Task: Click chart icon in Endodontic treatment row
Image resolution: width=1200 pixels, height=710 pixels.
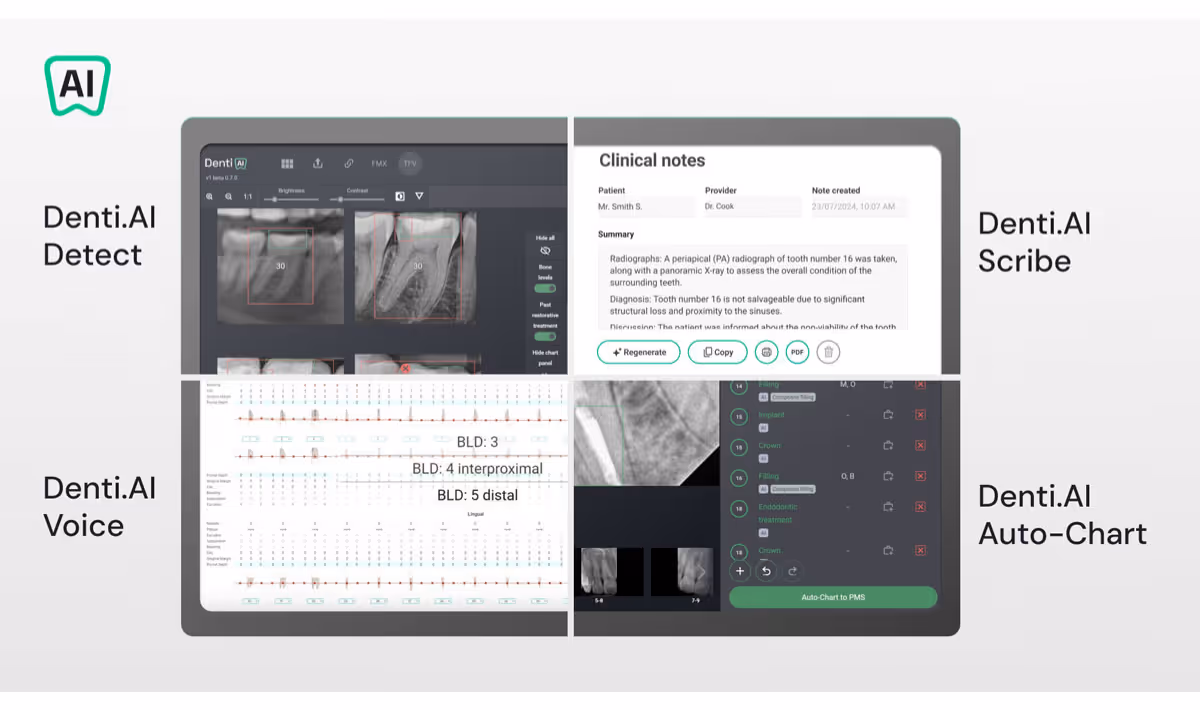Action: (887, 508)
